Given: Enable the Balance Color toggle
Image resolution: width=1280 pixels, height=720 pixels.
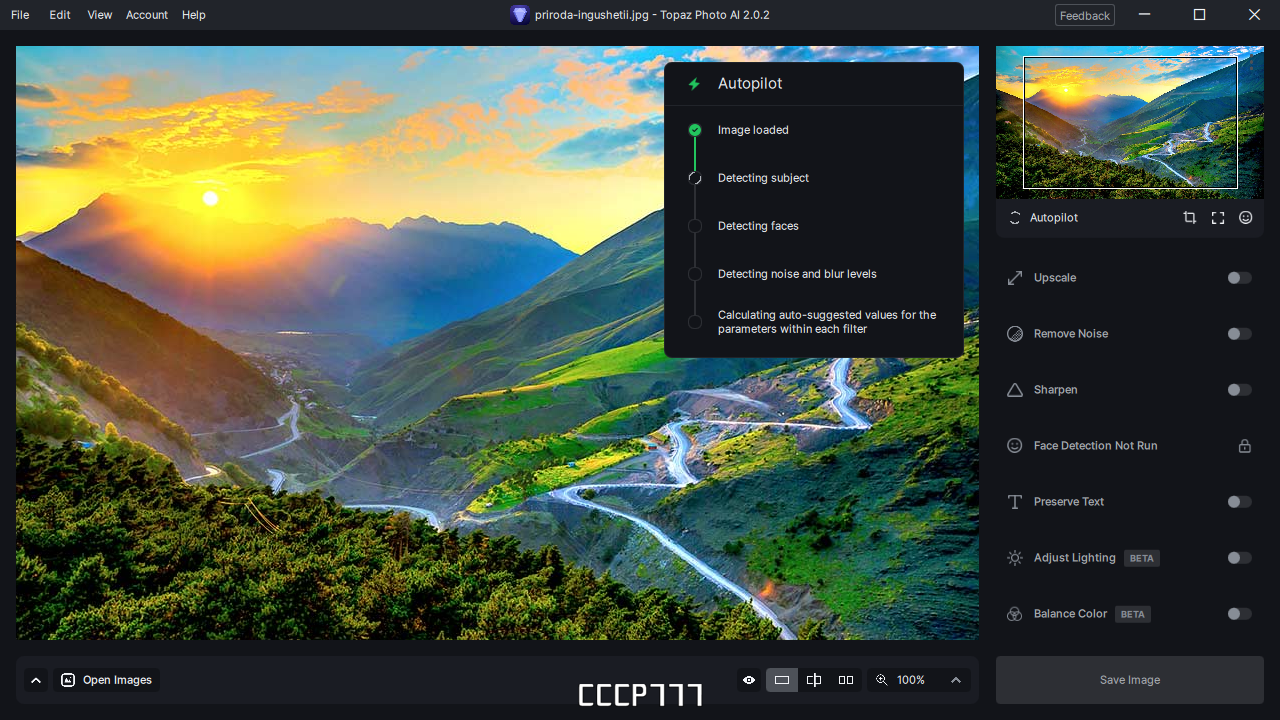Looking at the screenshot, I should tap(1239, 613).
